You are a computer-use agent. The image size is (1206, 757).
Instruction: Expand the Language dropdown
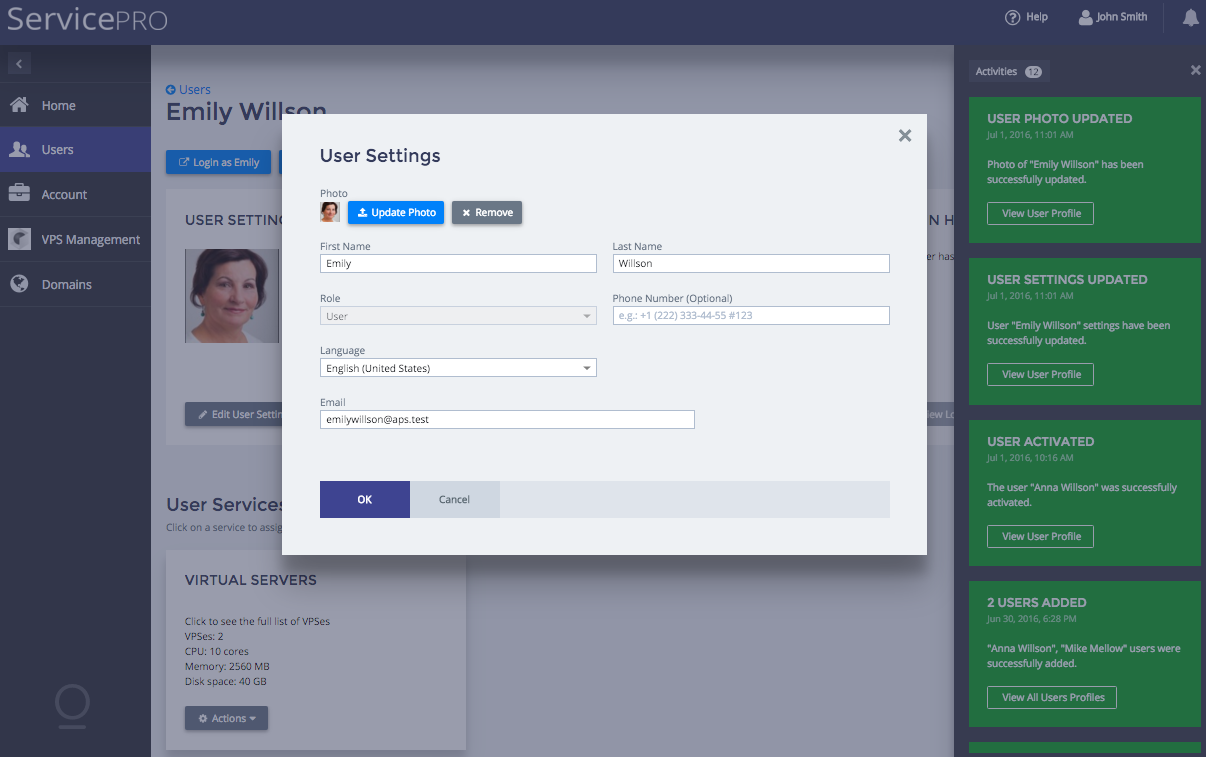coord(458,368)
